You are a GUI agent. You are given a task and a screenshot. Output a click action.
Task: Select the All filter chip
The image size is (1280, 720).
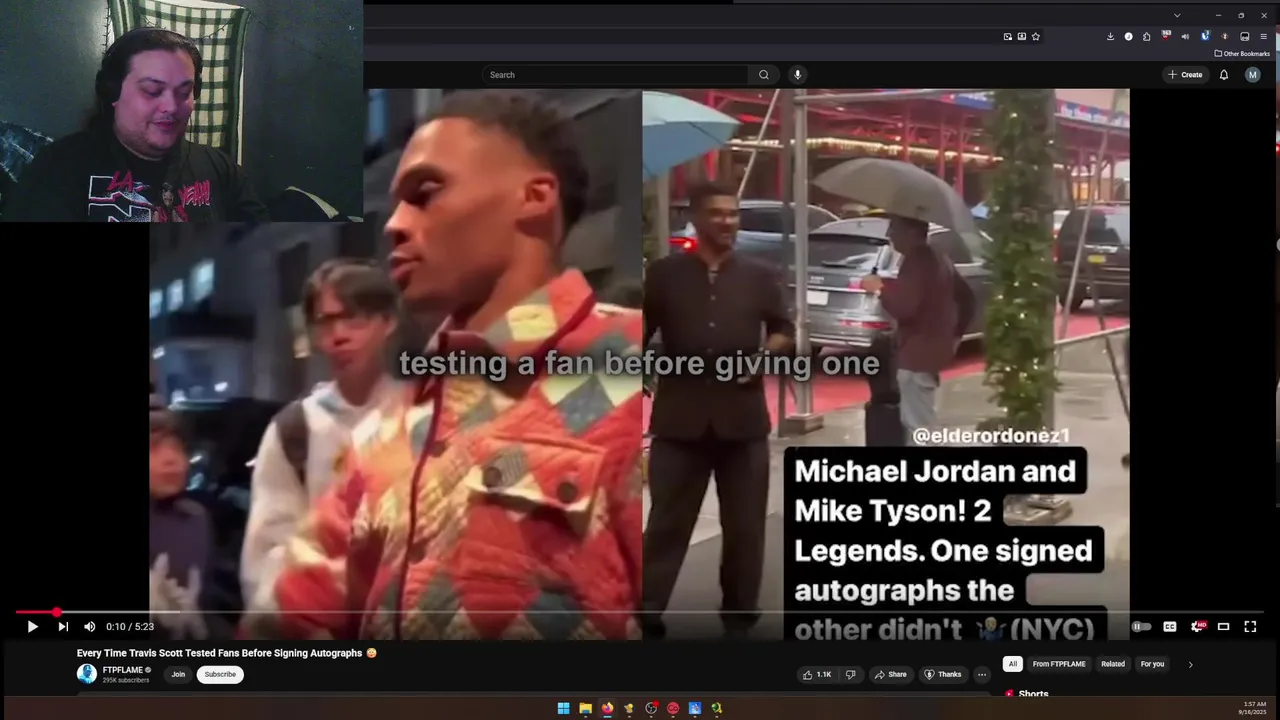[1013, 664]
